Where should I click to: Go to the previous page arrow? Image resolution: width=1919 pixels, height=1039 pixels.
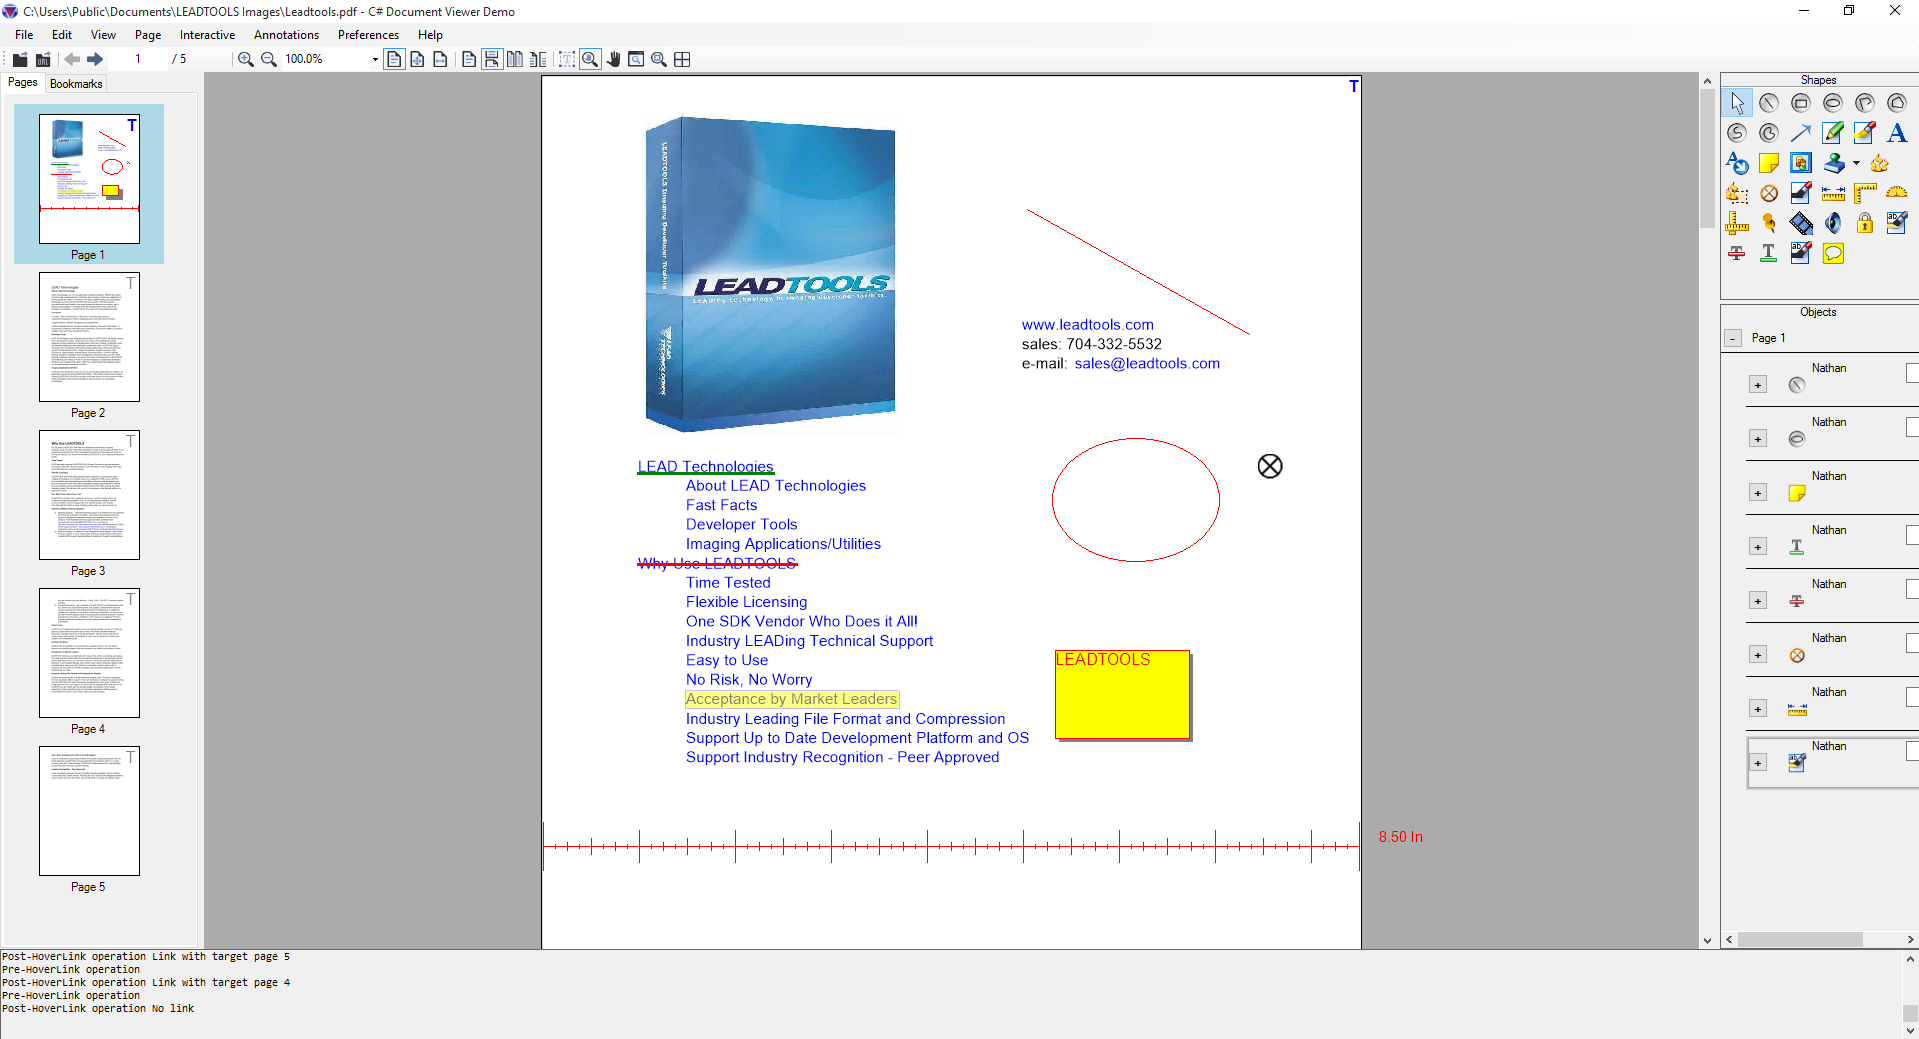(72, 59)
